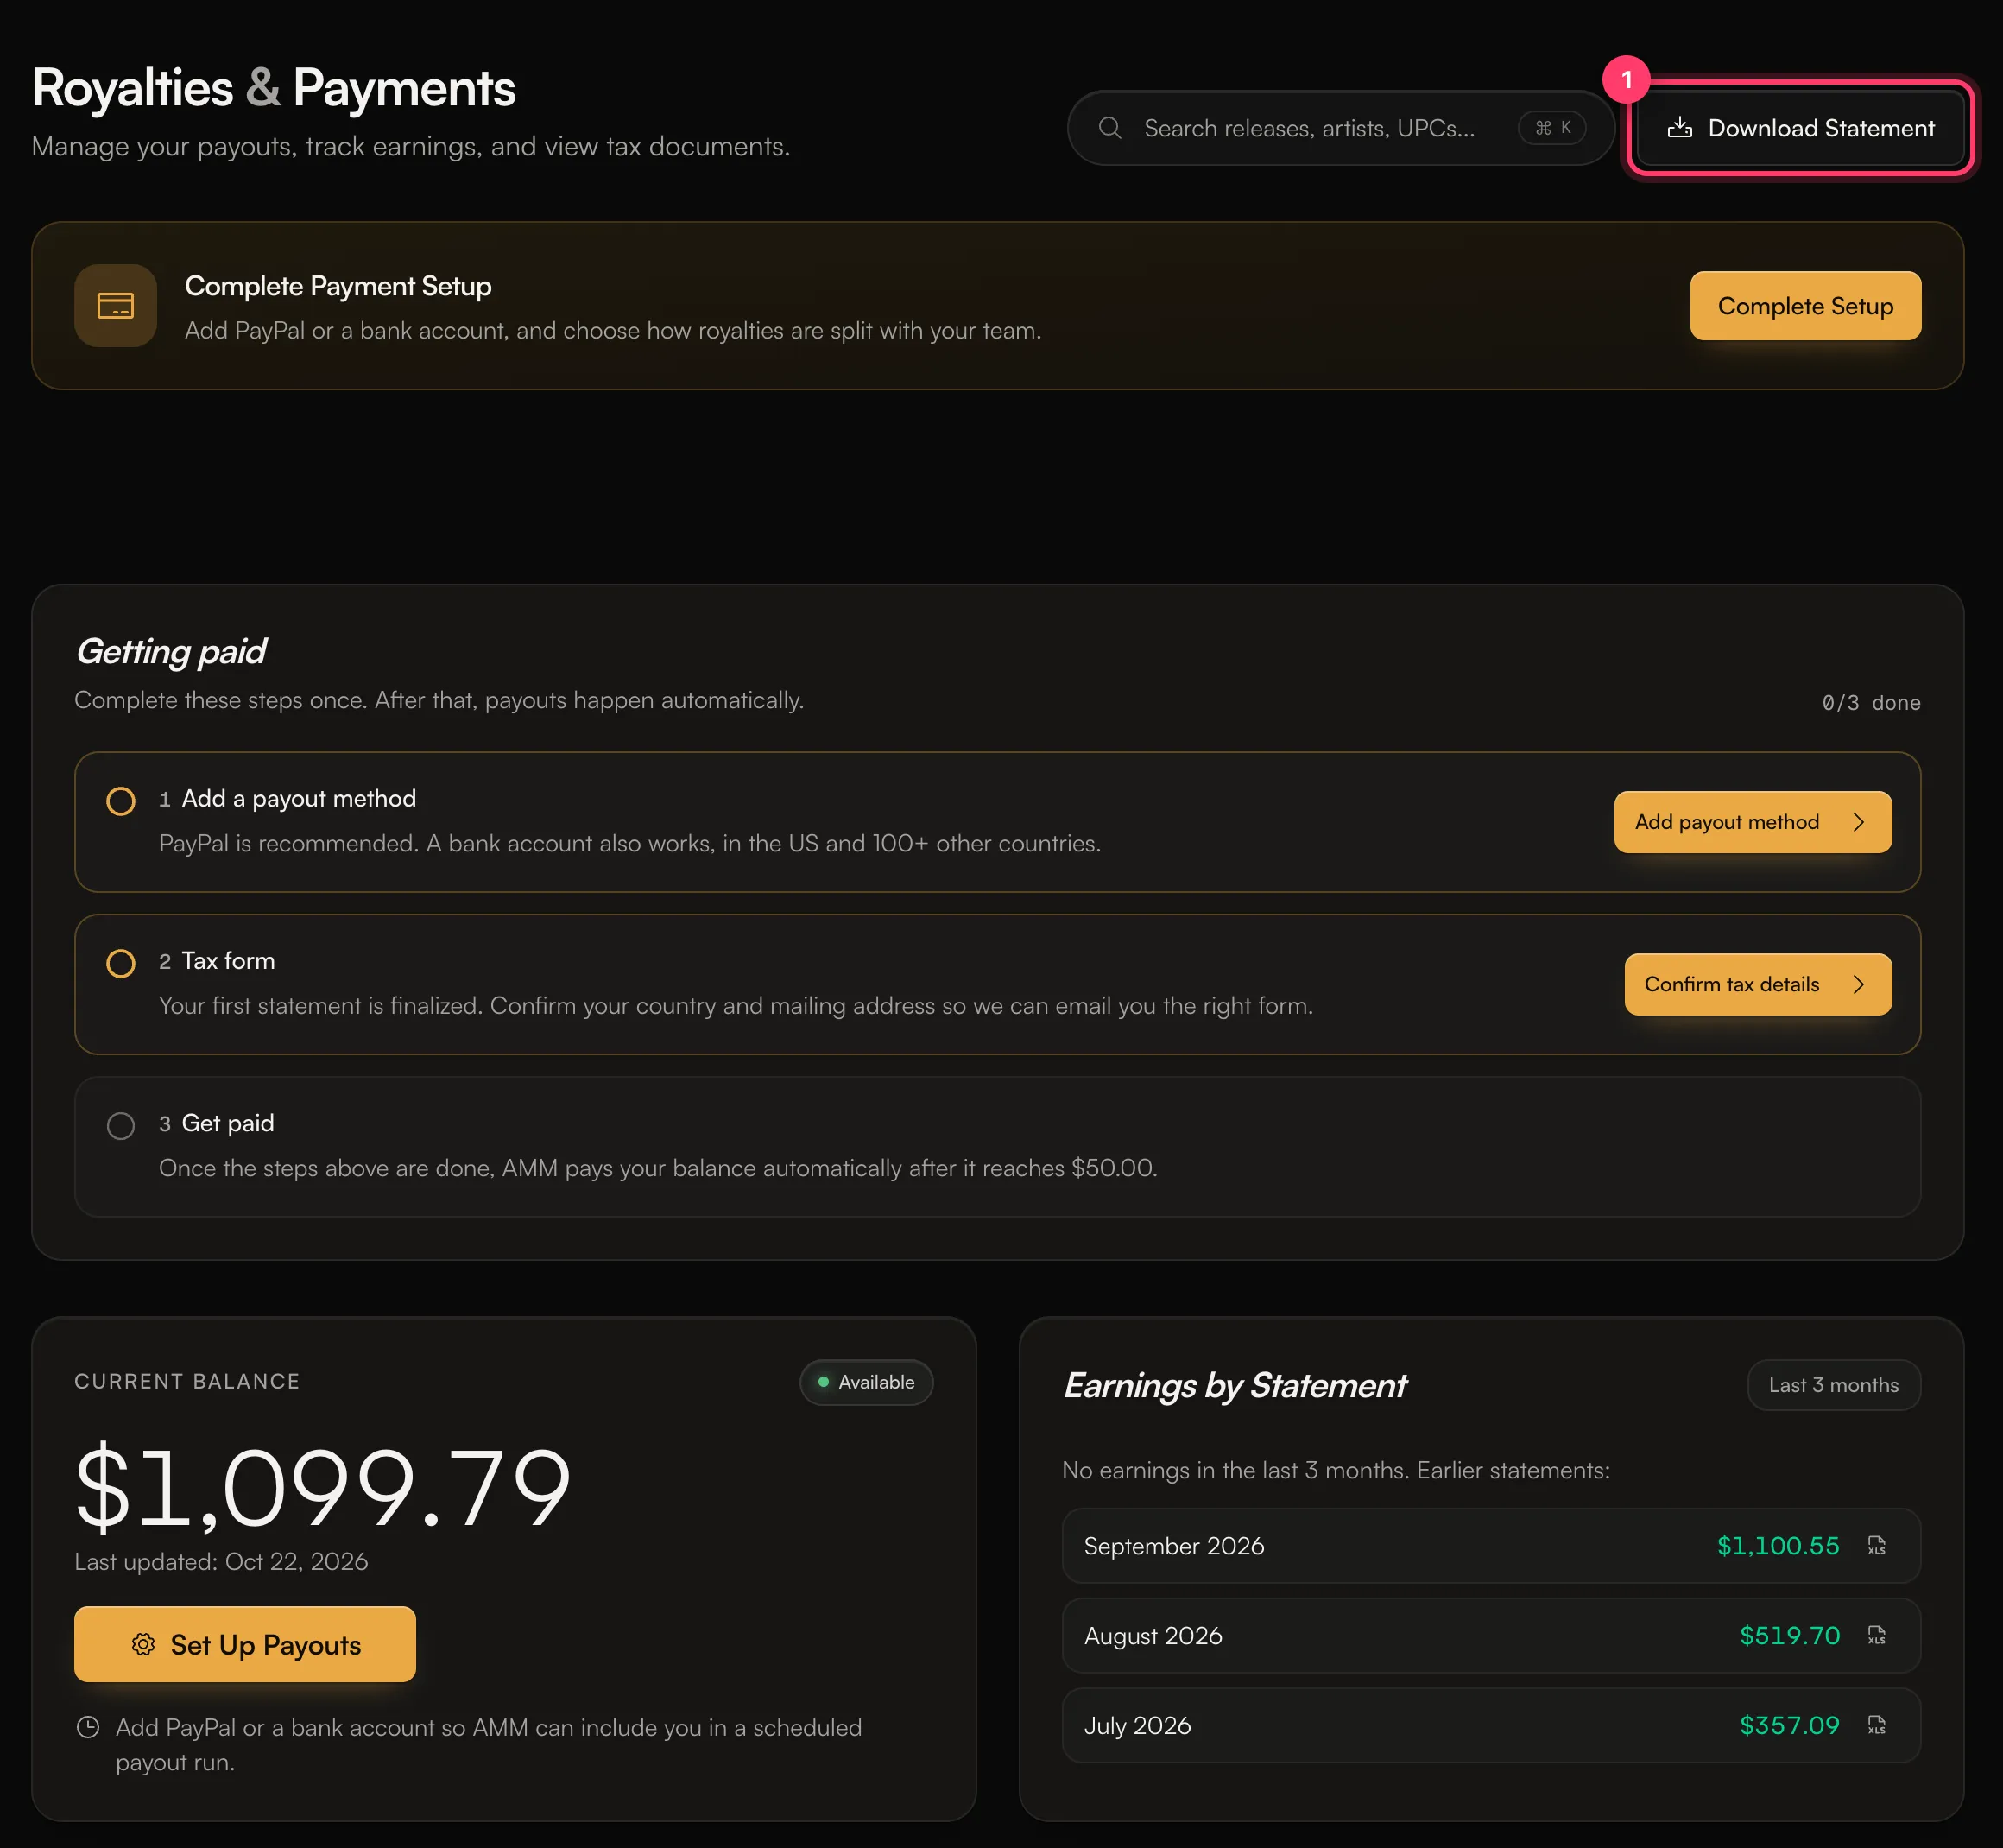Click the Tax form step title
Screen dimensions: 2003x1848
click(228, 961)
